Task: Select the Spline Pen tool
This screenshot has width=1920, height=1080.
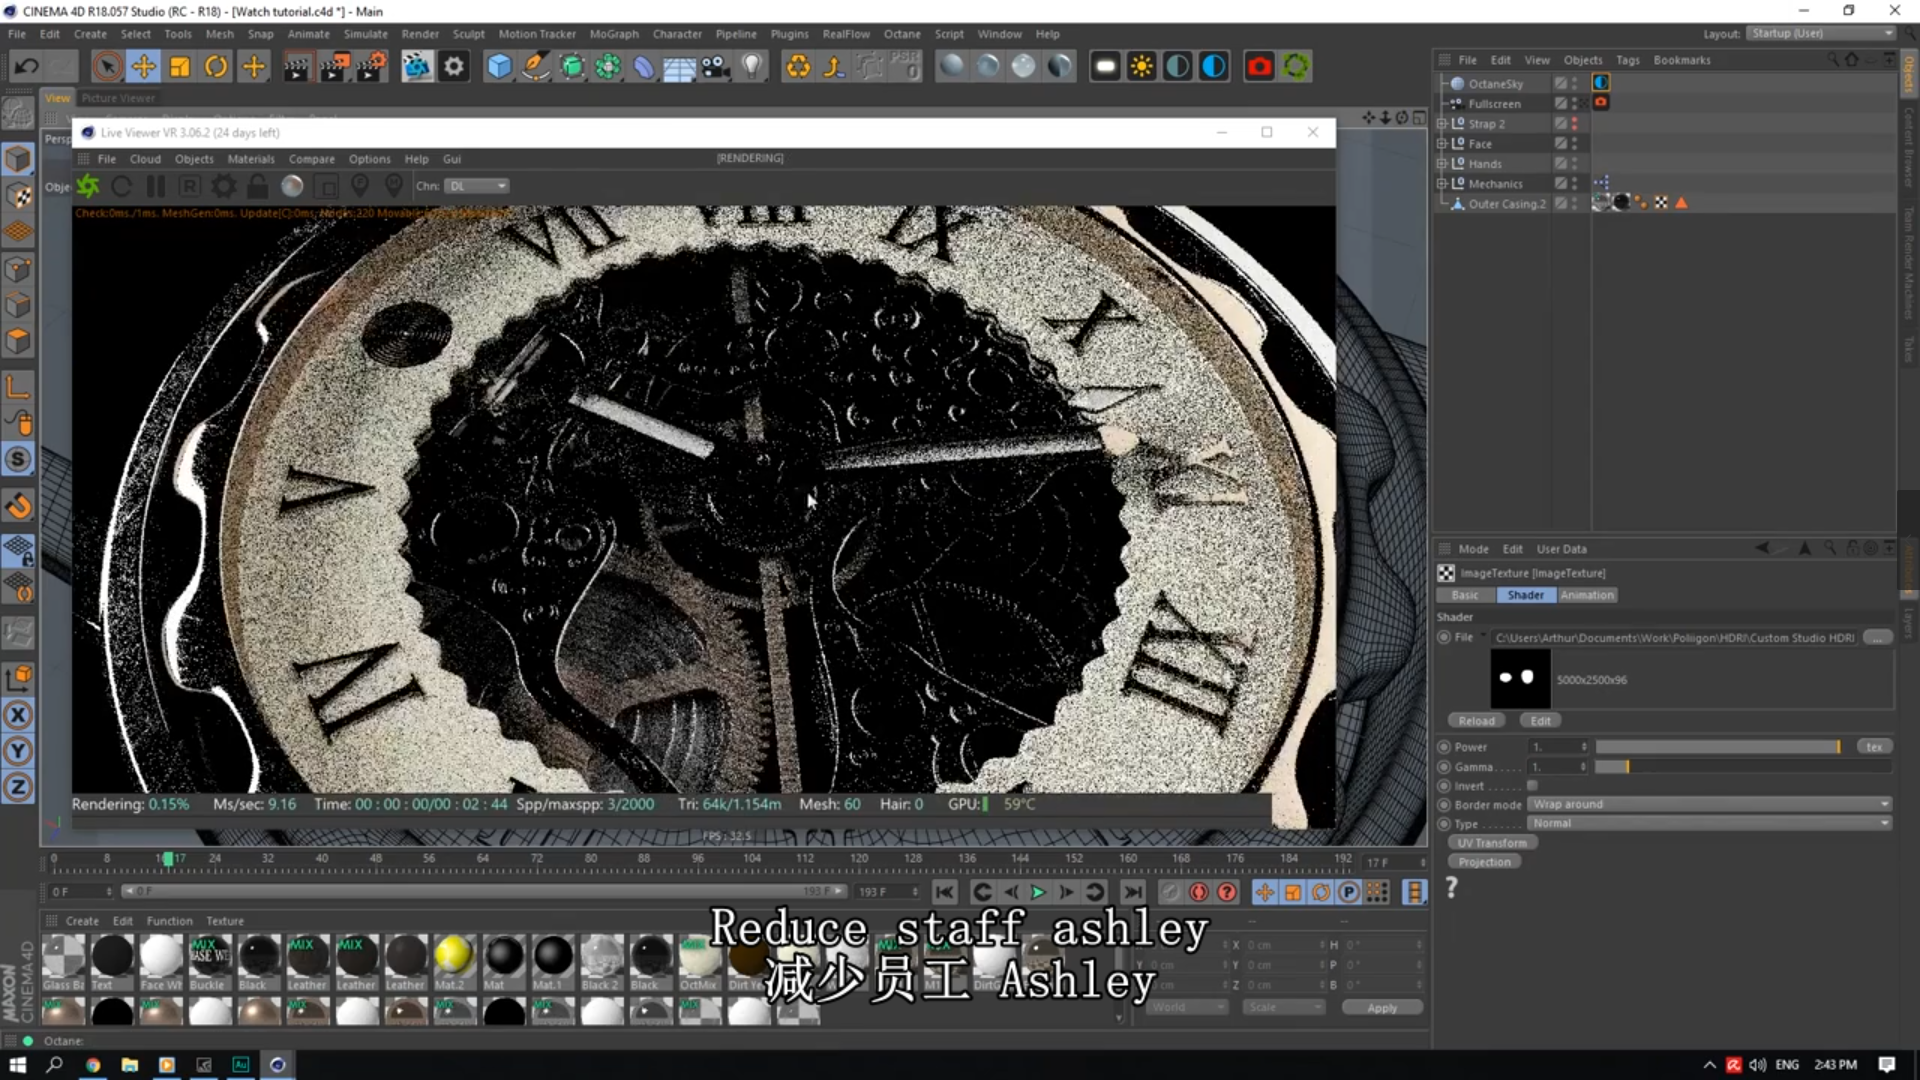Action: (536, 67)
